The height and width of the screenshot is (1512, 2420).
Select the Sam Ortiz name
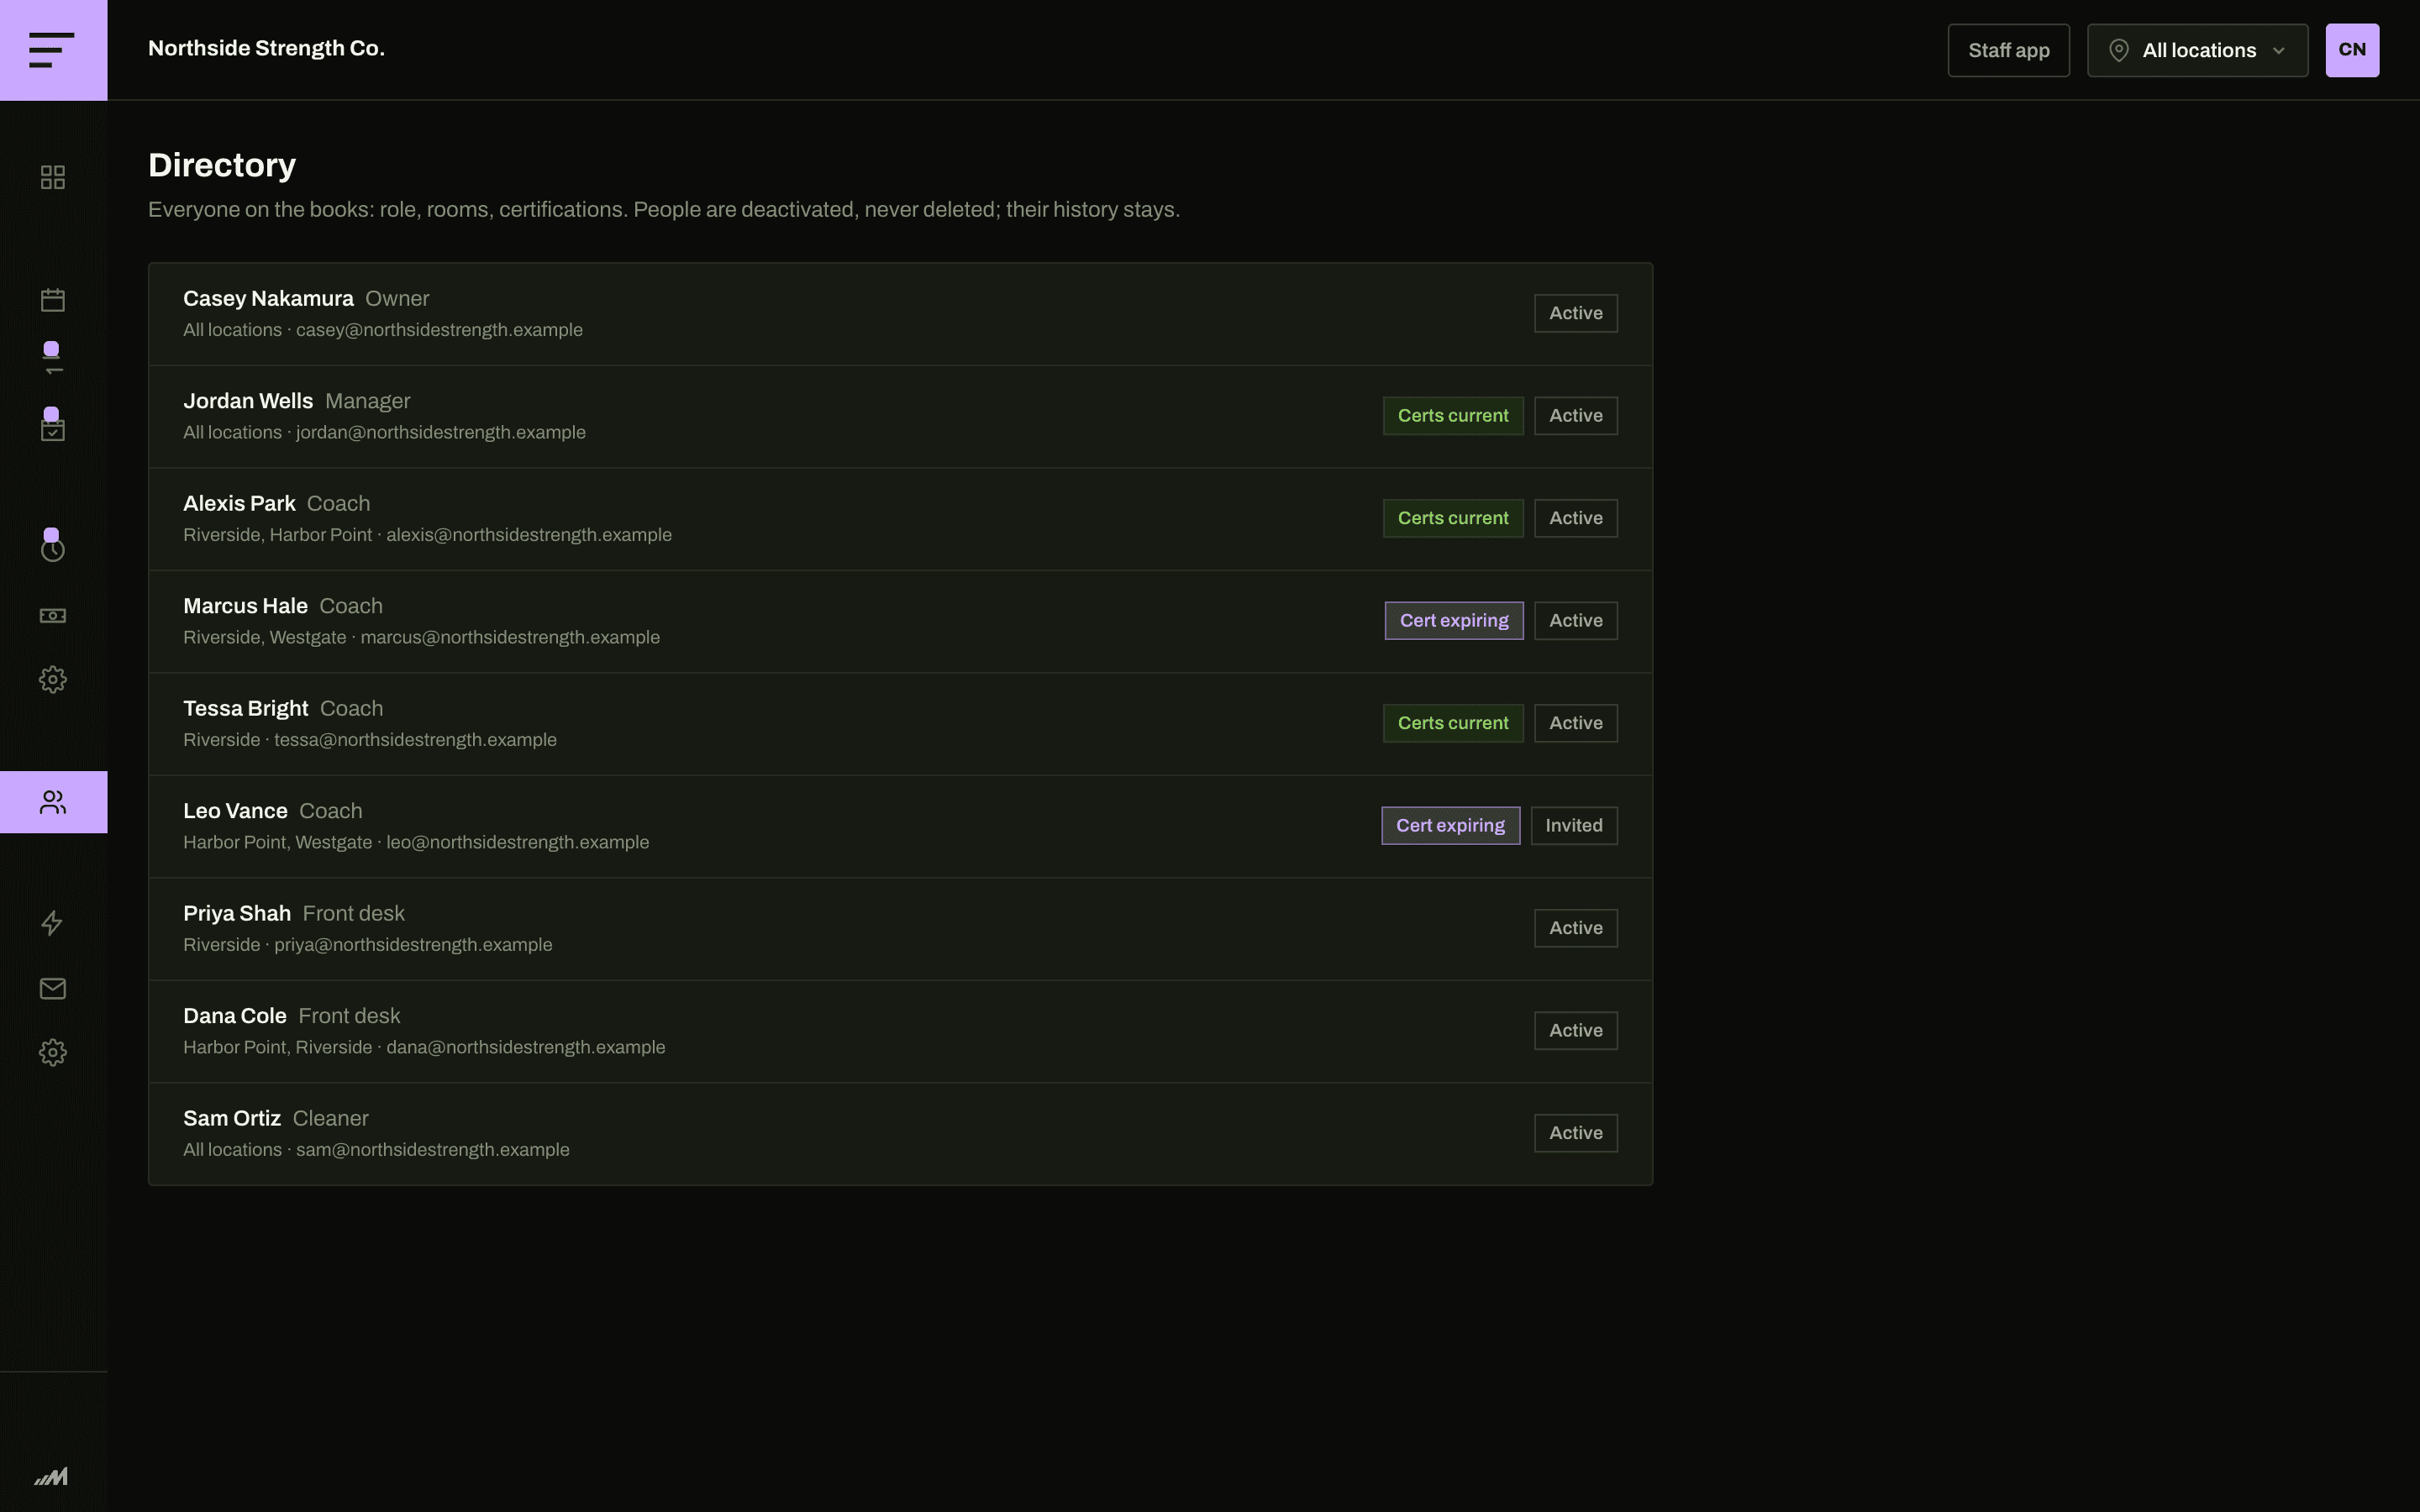point(232,1119)
